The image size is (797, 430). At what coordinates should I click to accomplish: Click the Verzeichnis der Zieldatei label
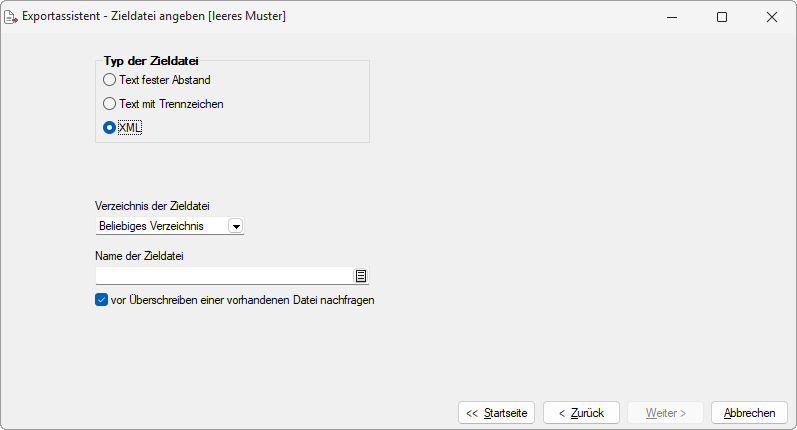coord(152,206)
